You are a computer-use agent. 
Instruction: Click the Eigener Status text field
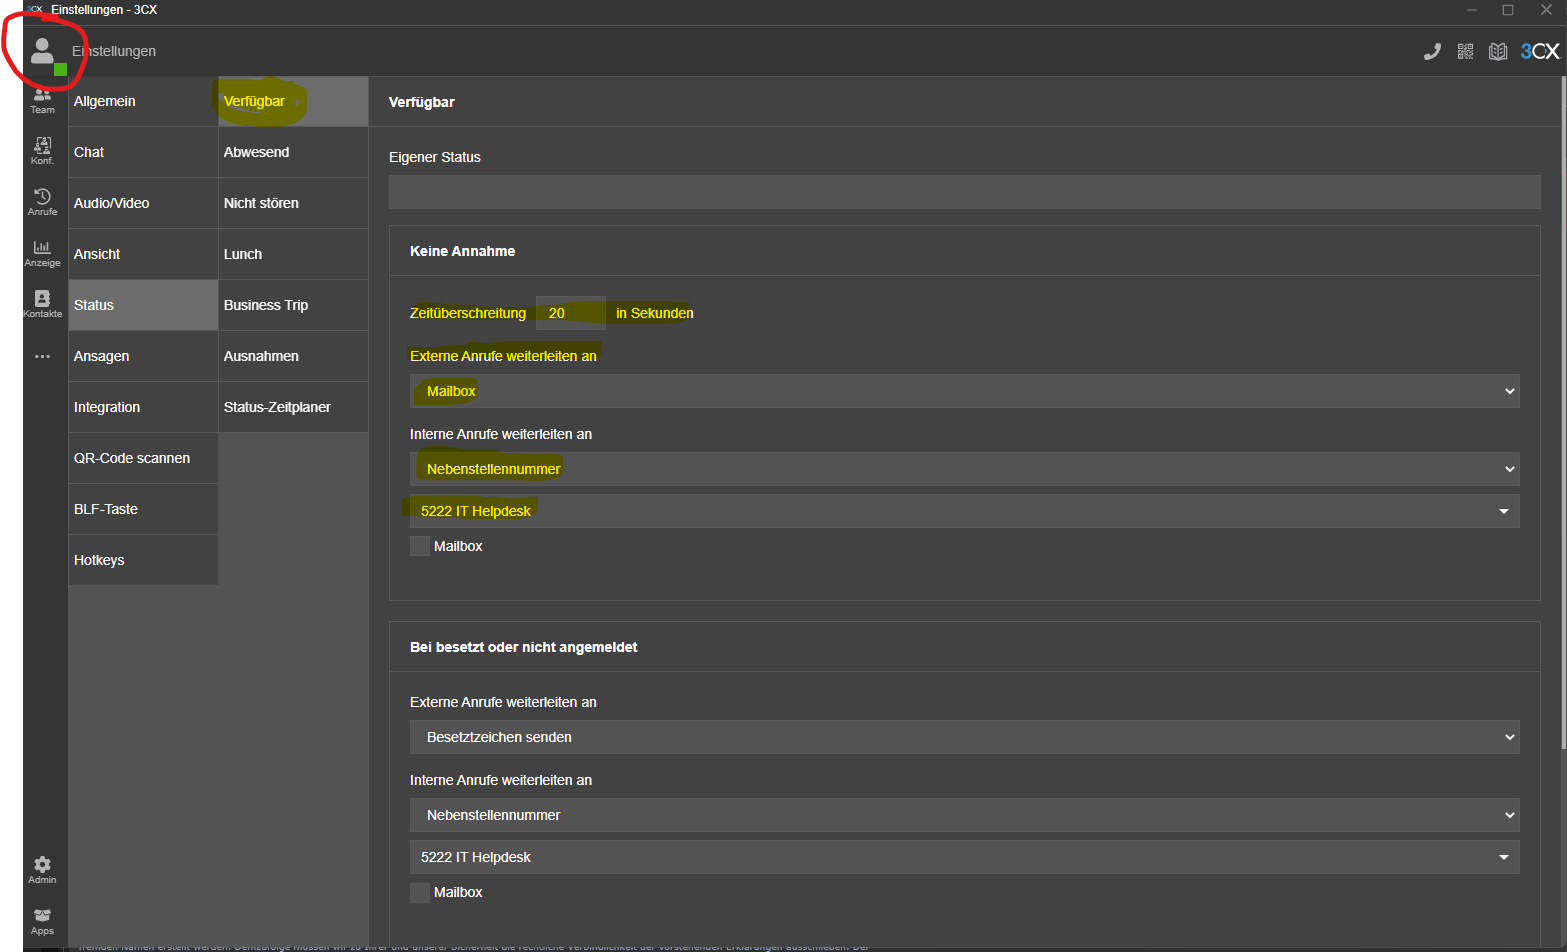click(964, 192)
